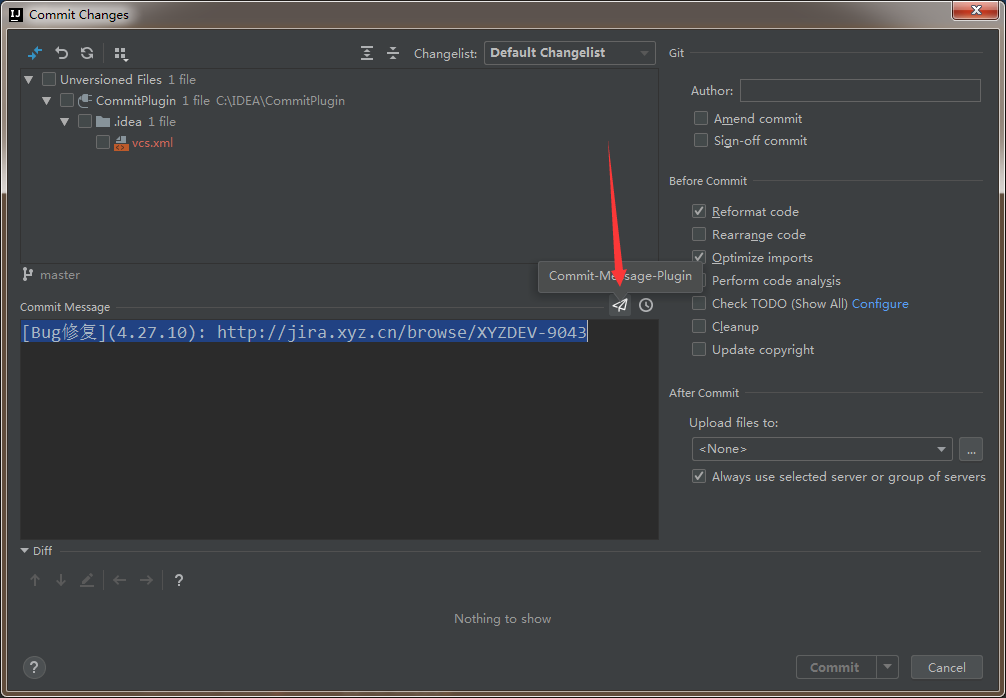Enable Amend commit checkbox
Screen dimensions: 1006x698
tap(701, 119)
